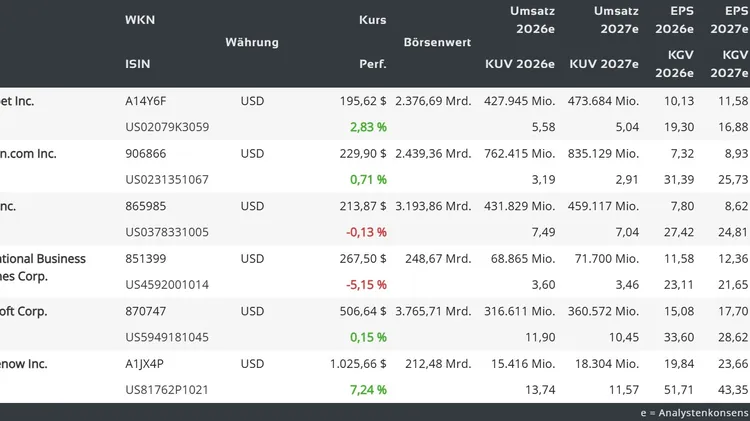Image resolution: width=750 pixels, height=421 pixels.
Task: Click the Börsenwert column header
Action: coord(437,42)
